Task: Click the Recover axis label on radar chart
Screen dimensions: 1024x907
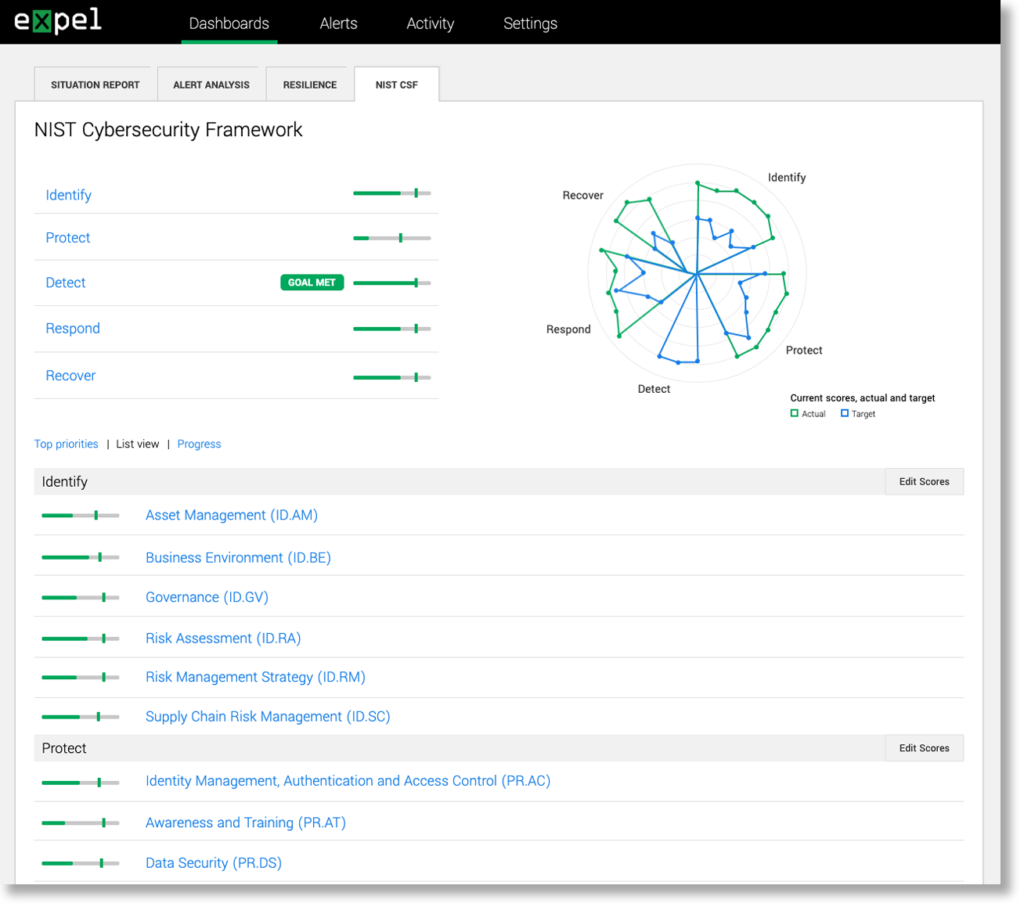Action: pyautogui.click(x=583, y=195)
